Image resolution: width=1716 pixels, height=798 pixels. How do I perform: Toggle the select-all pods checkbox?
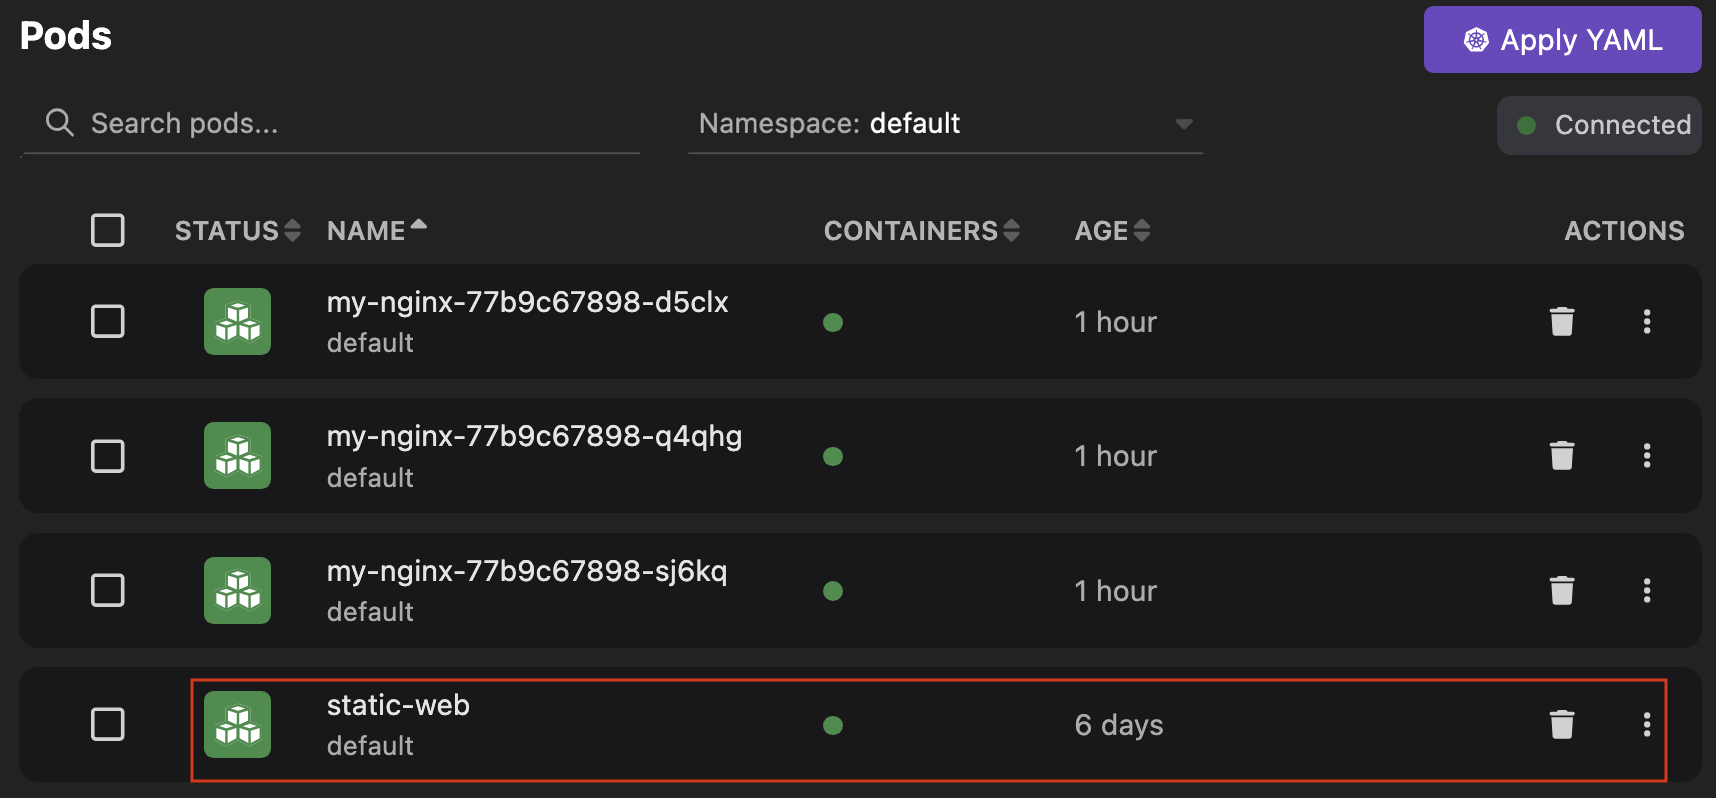(x=108, y=230)
